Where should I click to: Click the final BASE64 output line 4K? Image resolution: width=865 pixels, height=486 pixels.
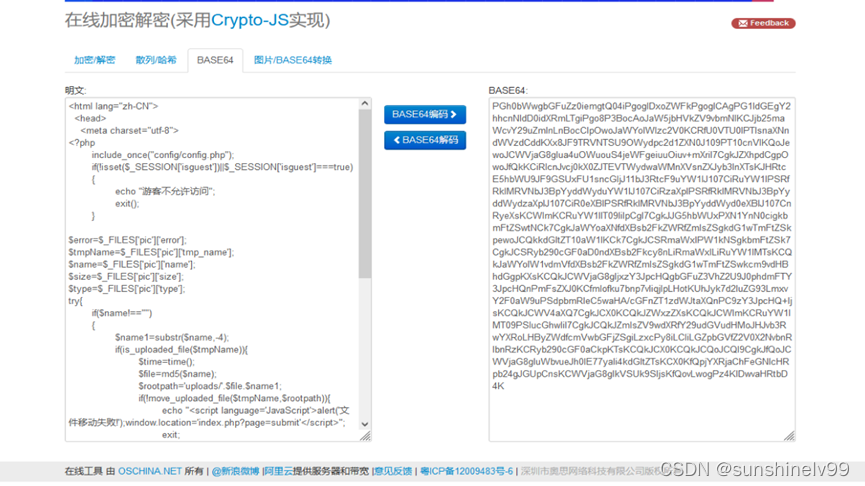[x=498, y=386]
